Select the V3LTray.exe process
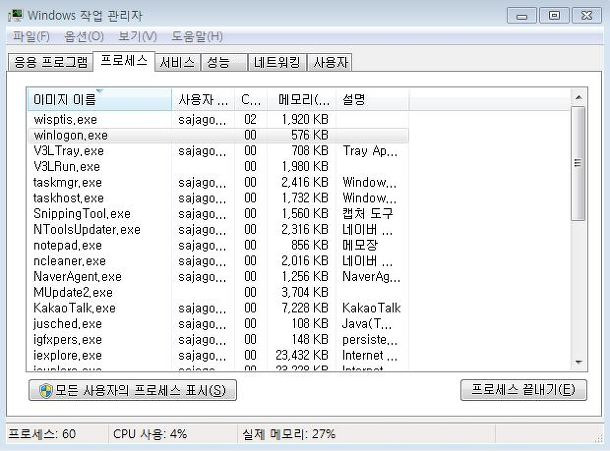 pyautogui.click(x=218, y=151)
